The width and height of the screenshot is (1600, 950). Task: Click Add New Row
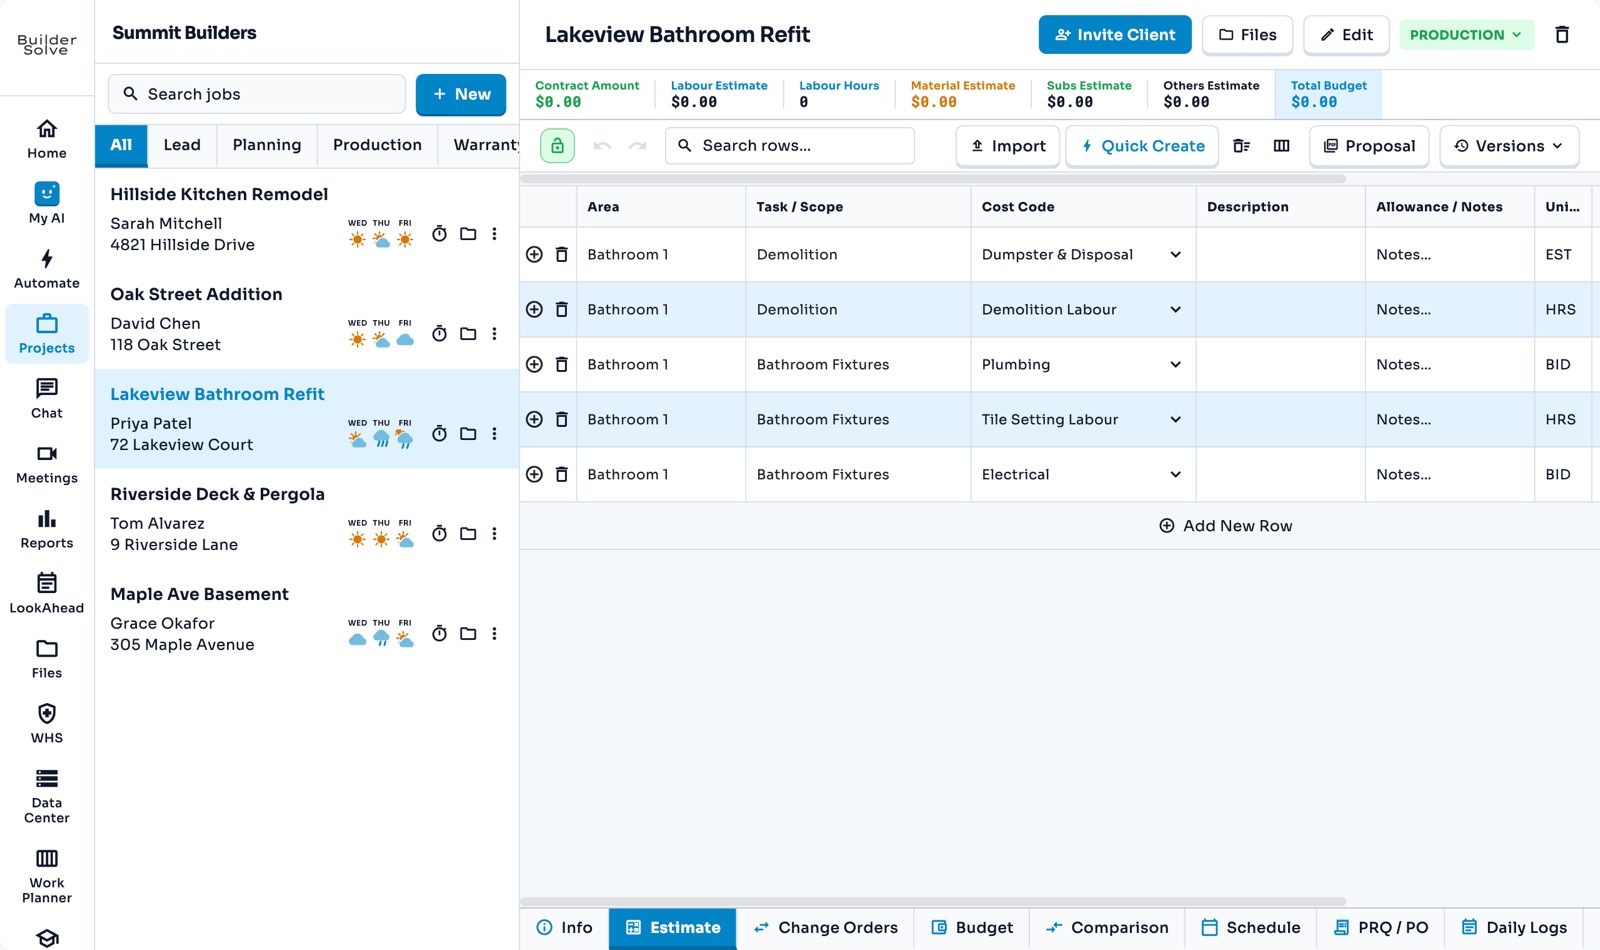(x=1225, y=526)
